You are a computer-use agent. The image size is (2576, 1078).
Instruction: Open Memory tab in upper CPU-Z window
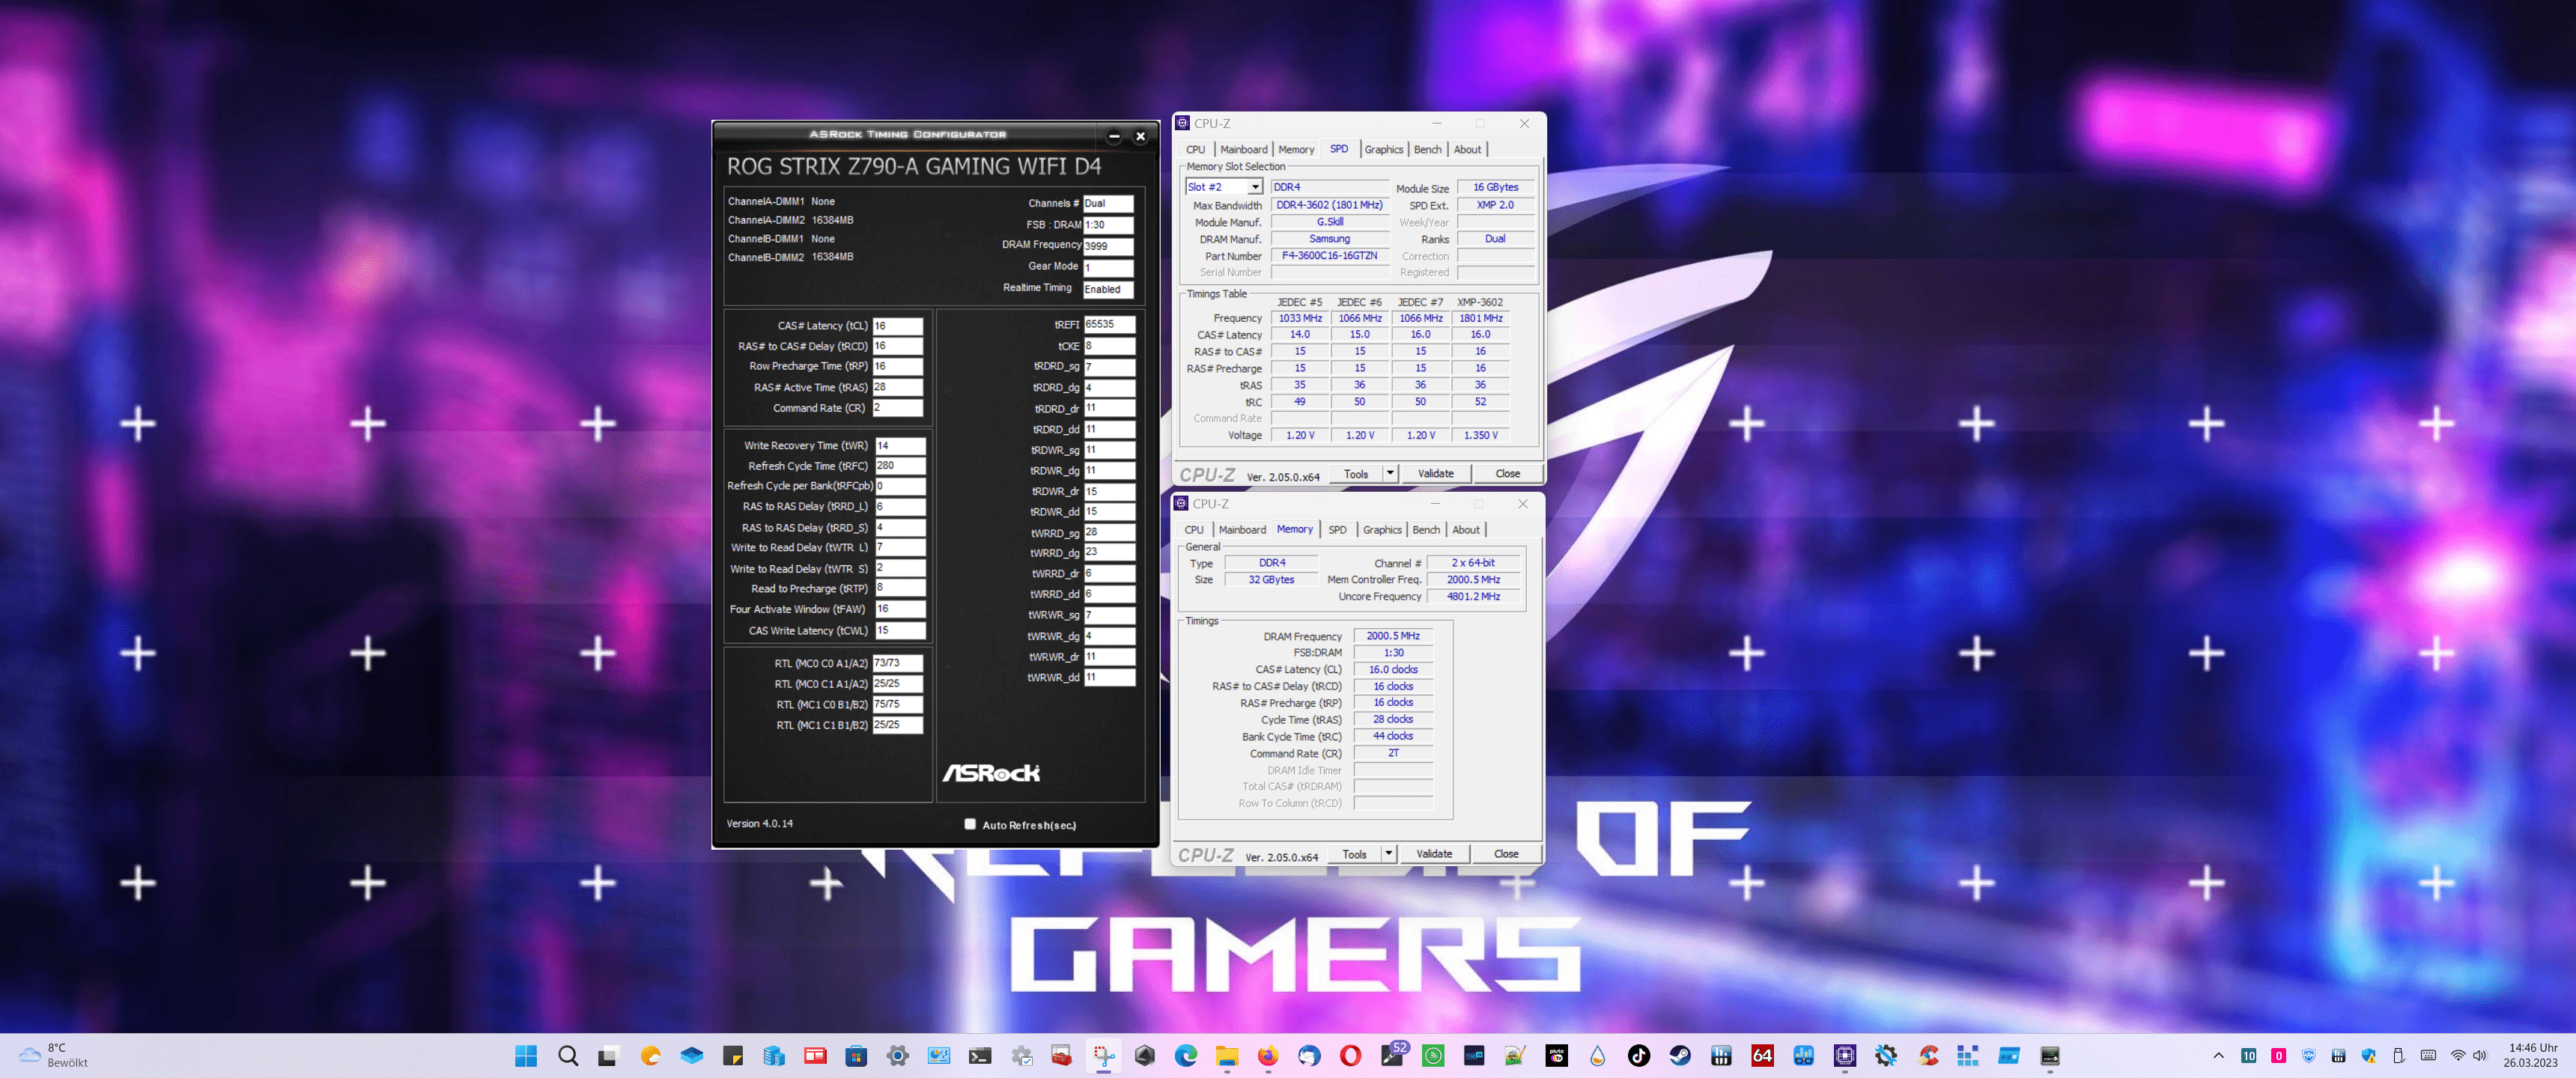pyautogui.click(x=1296, y=150)
